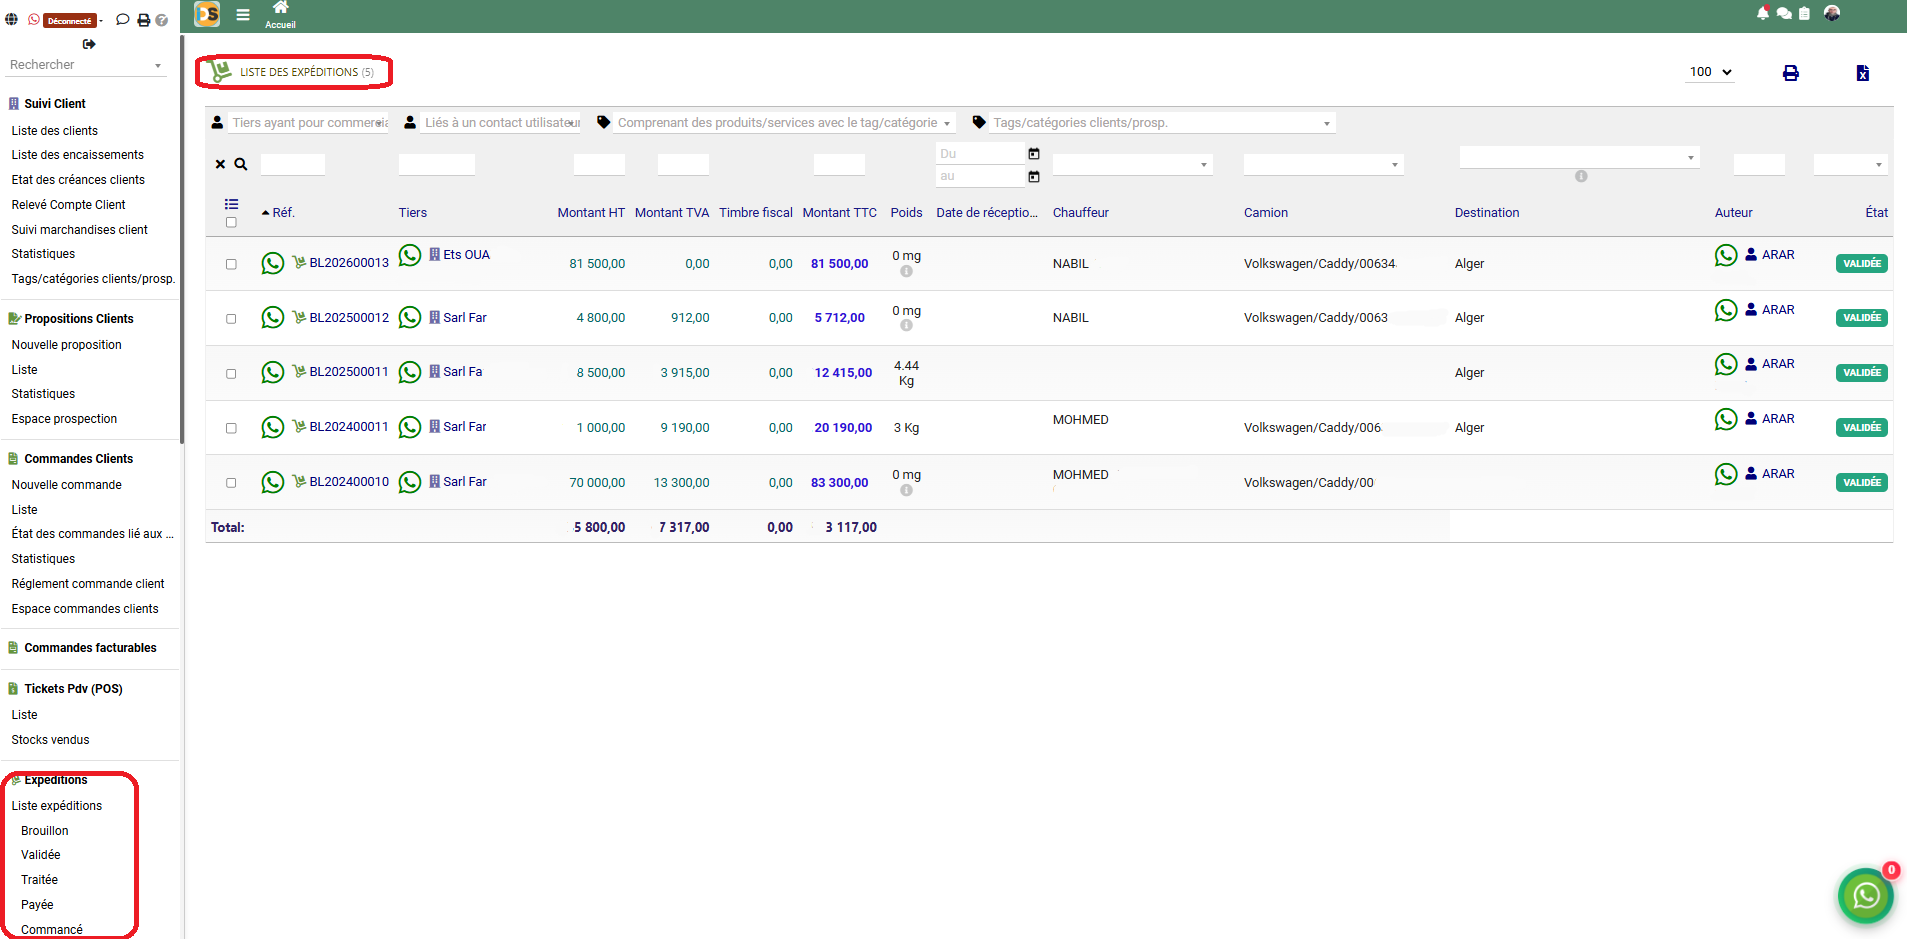Tick the checkbox for BL202600013 row
1907x939 pixels.
point(231,264)
